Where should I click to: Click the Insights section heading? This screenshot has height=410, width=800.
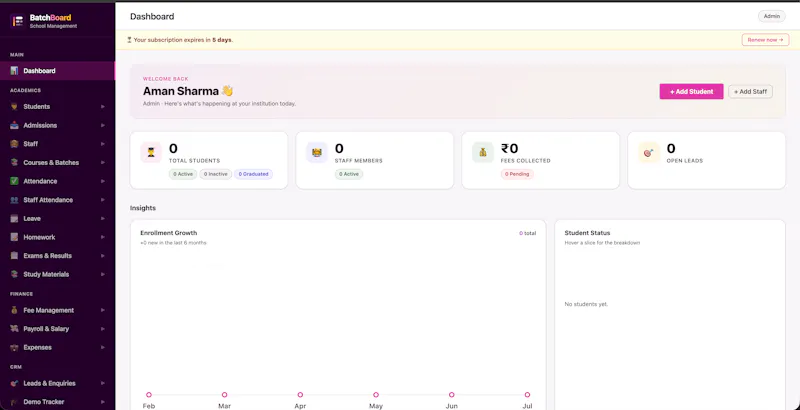[143, 208]
